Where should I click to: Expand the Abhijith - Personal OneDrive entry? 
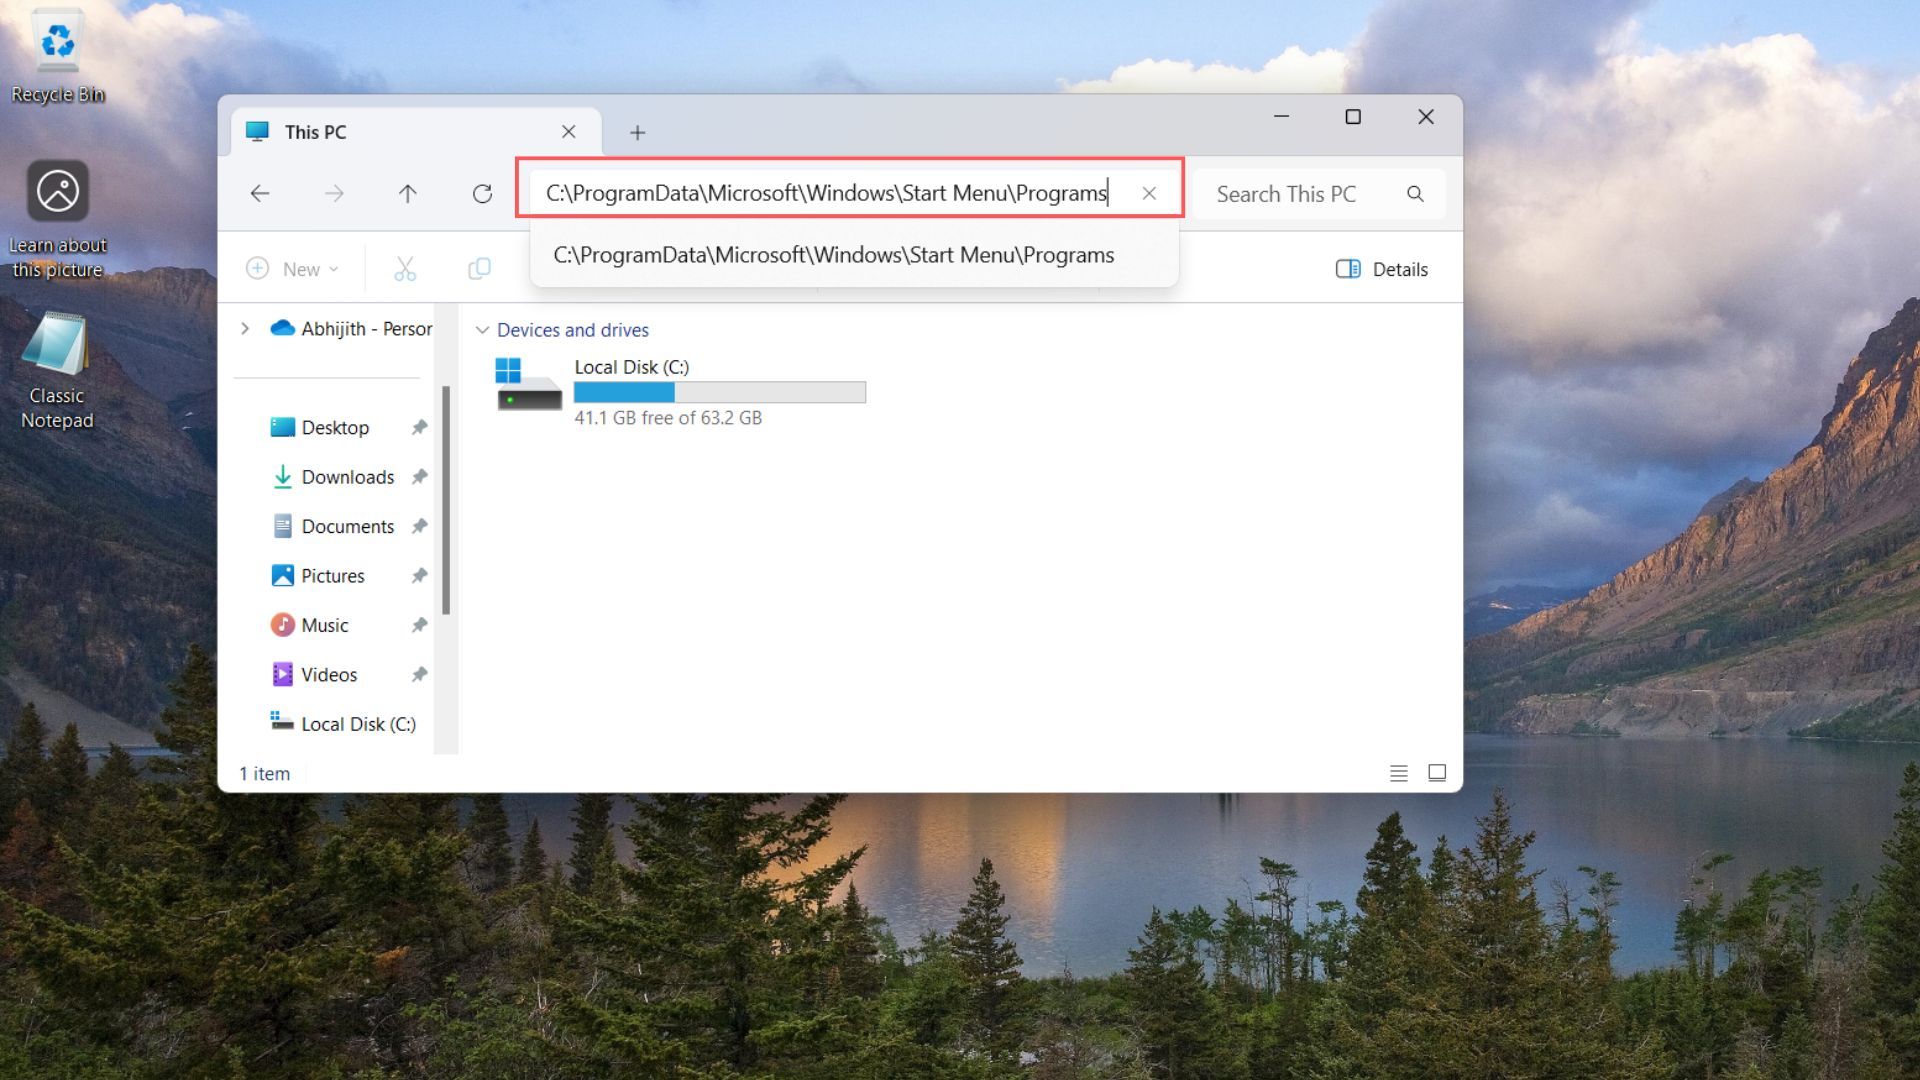(x=244, y=328)
